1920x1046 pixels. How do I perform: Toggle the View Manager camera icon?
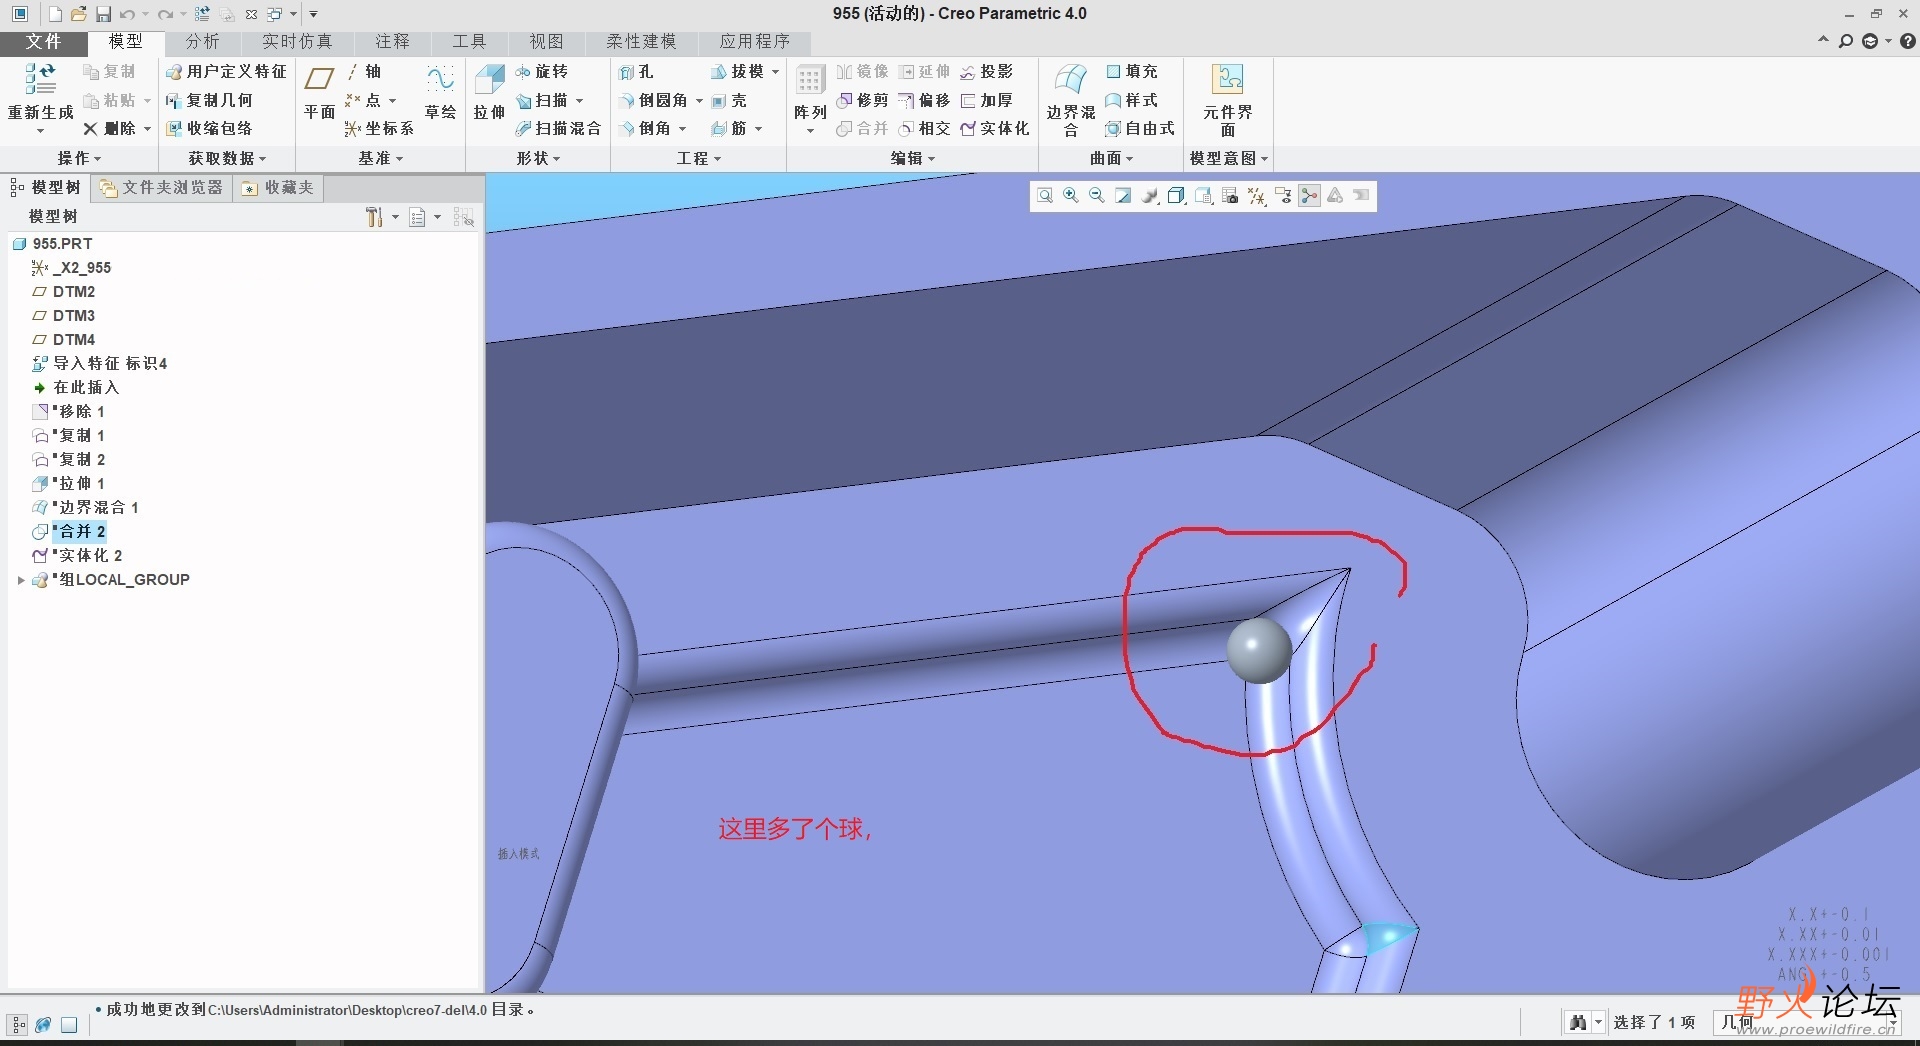(x=1230, y=196)
